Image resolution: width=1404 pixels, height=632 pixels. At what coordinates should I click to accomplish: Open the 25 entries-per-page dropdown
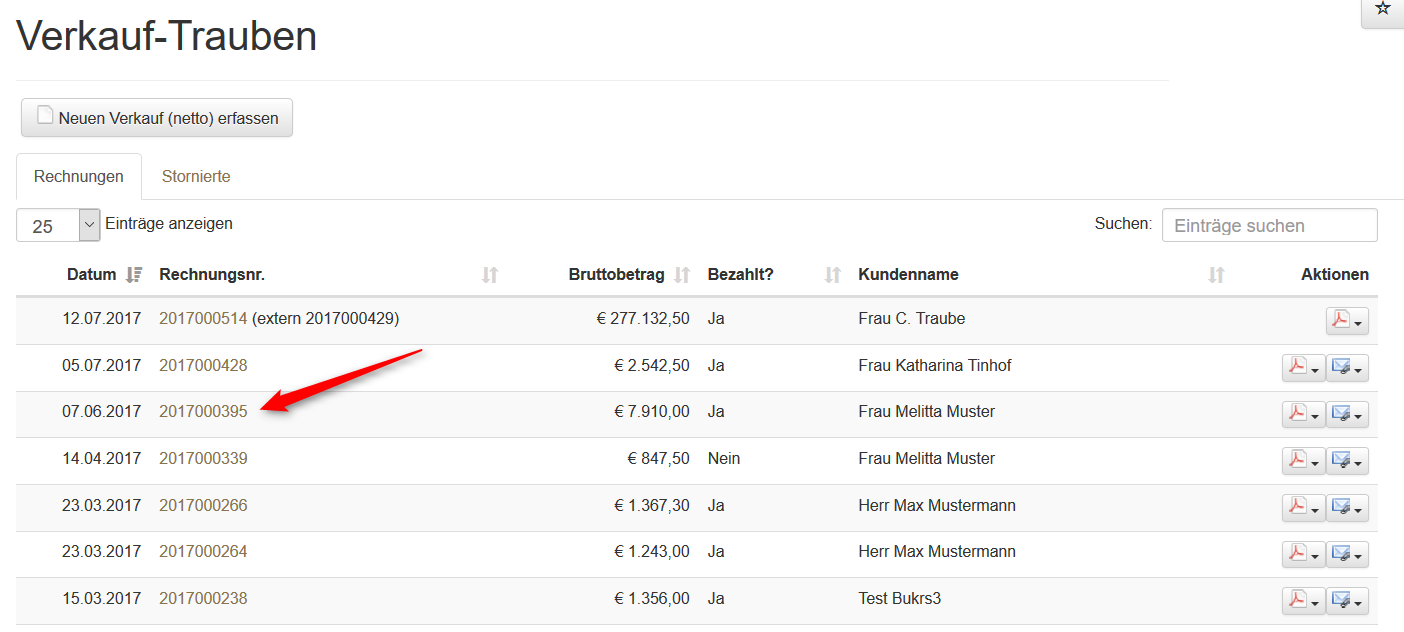pos(58,225)
